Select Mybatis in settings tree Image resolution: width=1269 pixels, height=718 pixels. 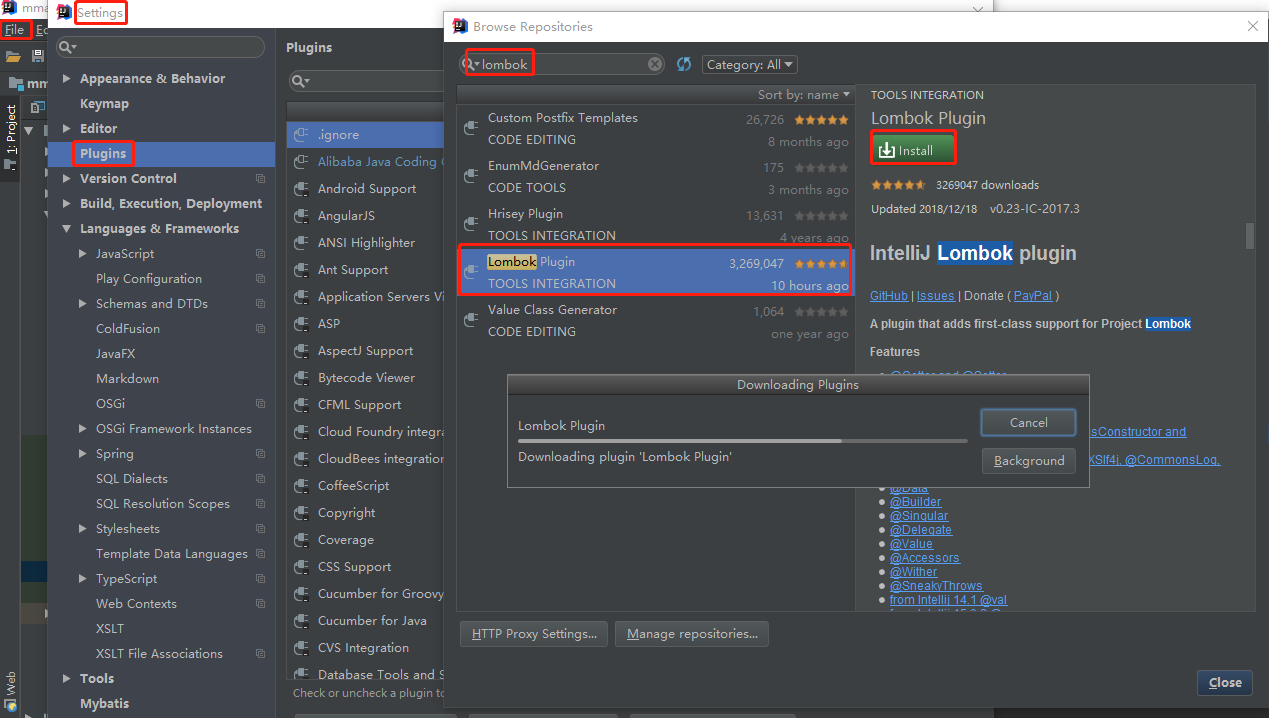coord(104,704)
